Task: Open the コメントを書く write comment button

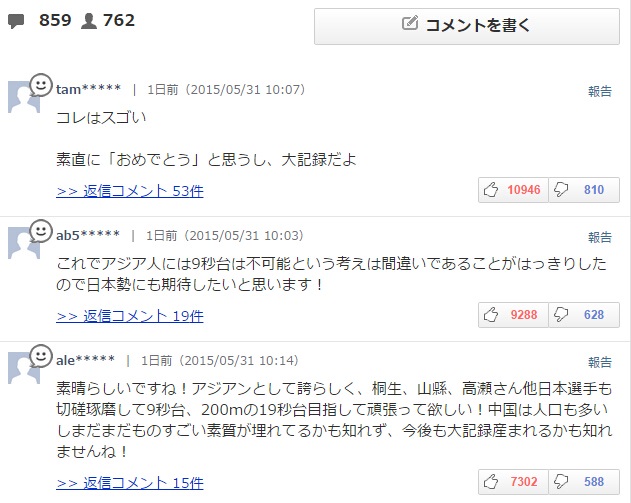Action: coord(467,26)
